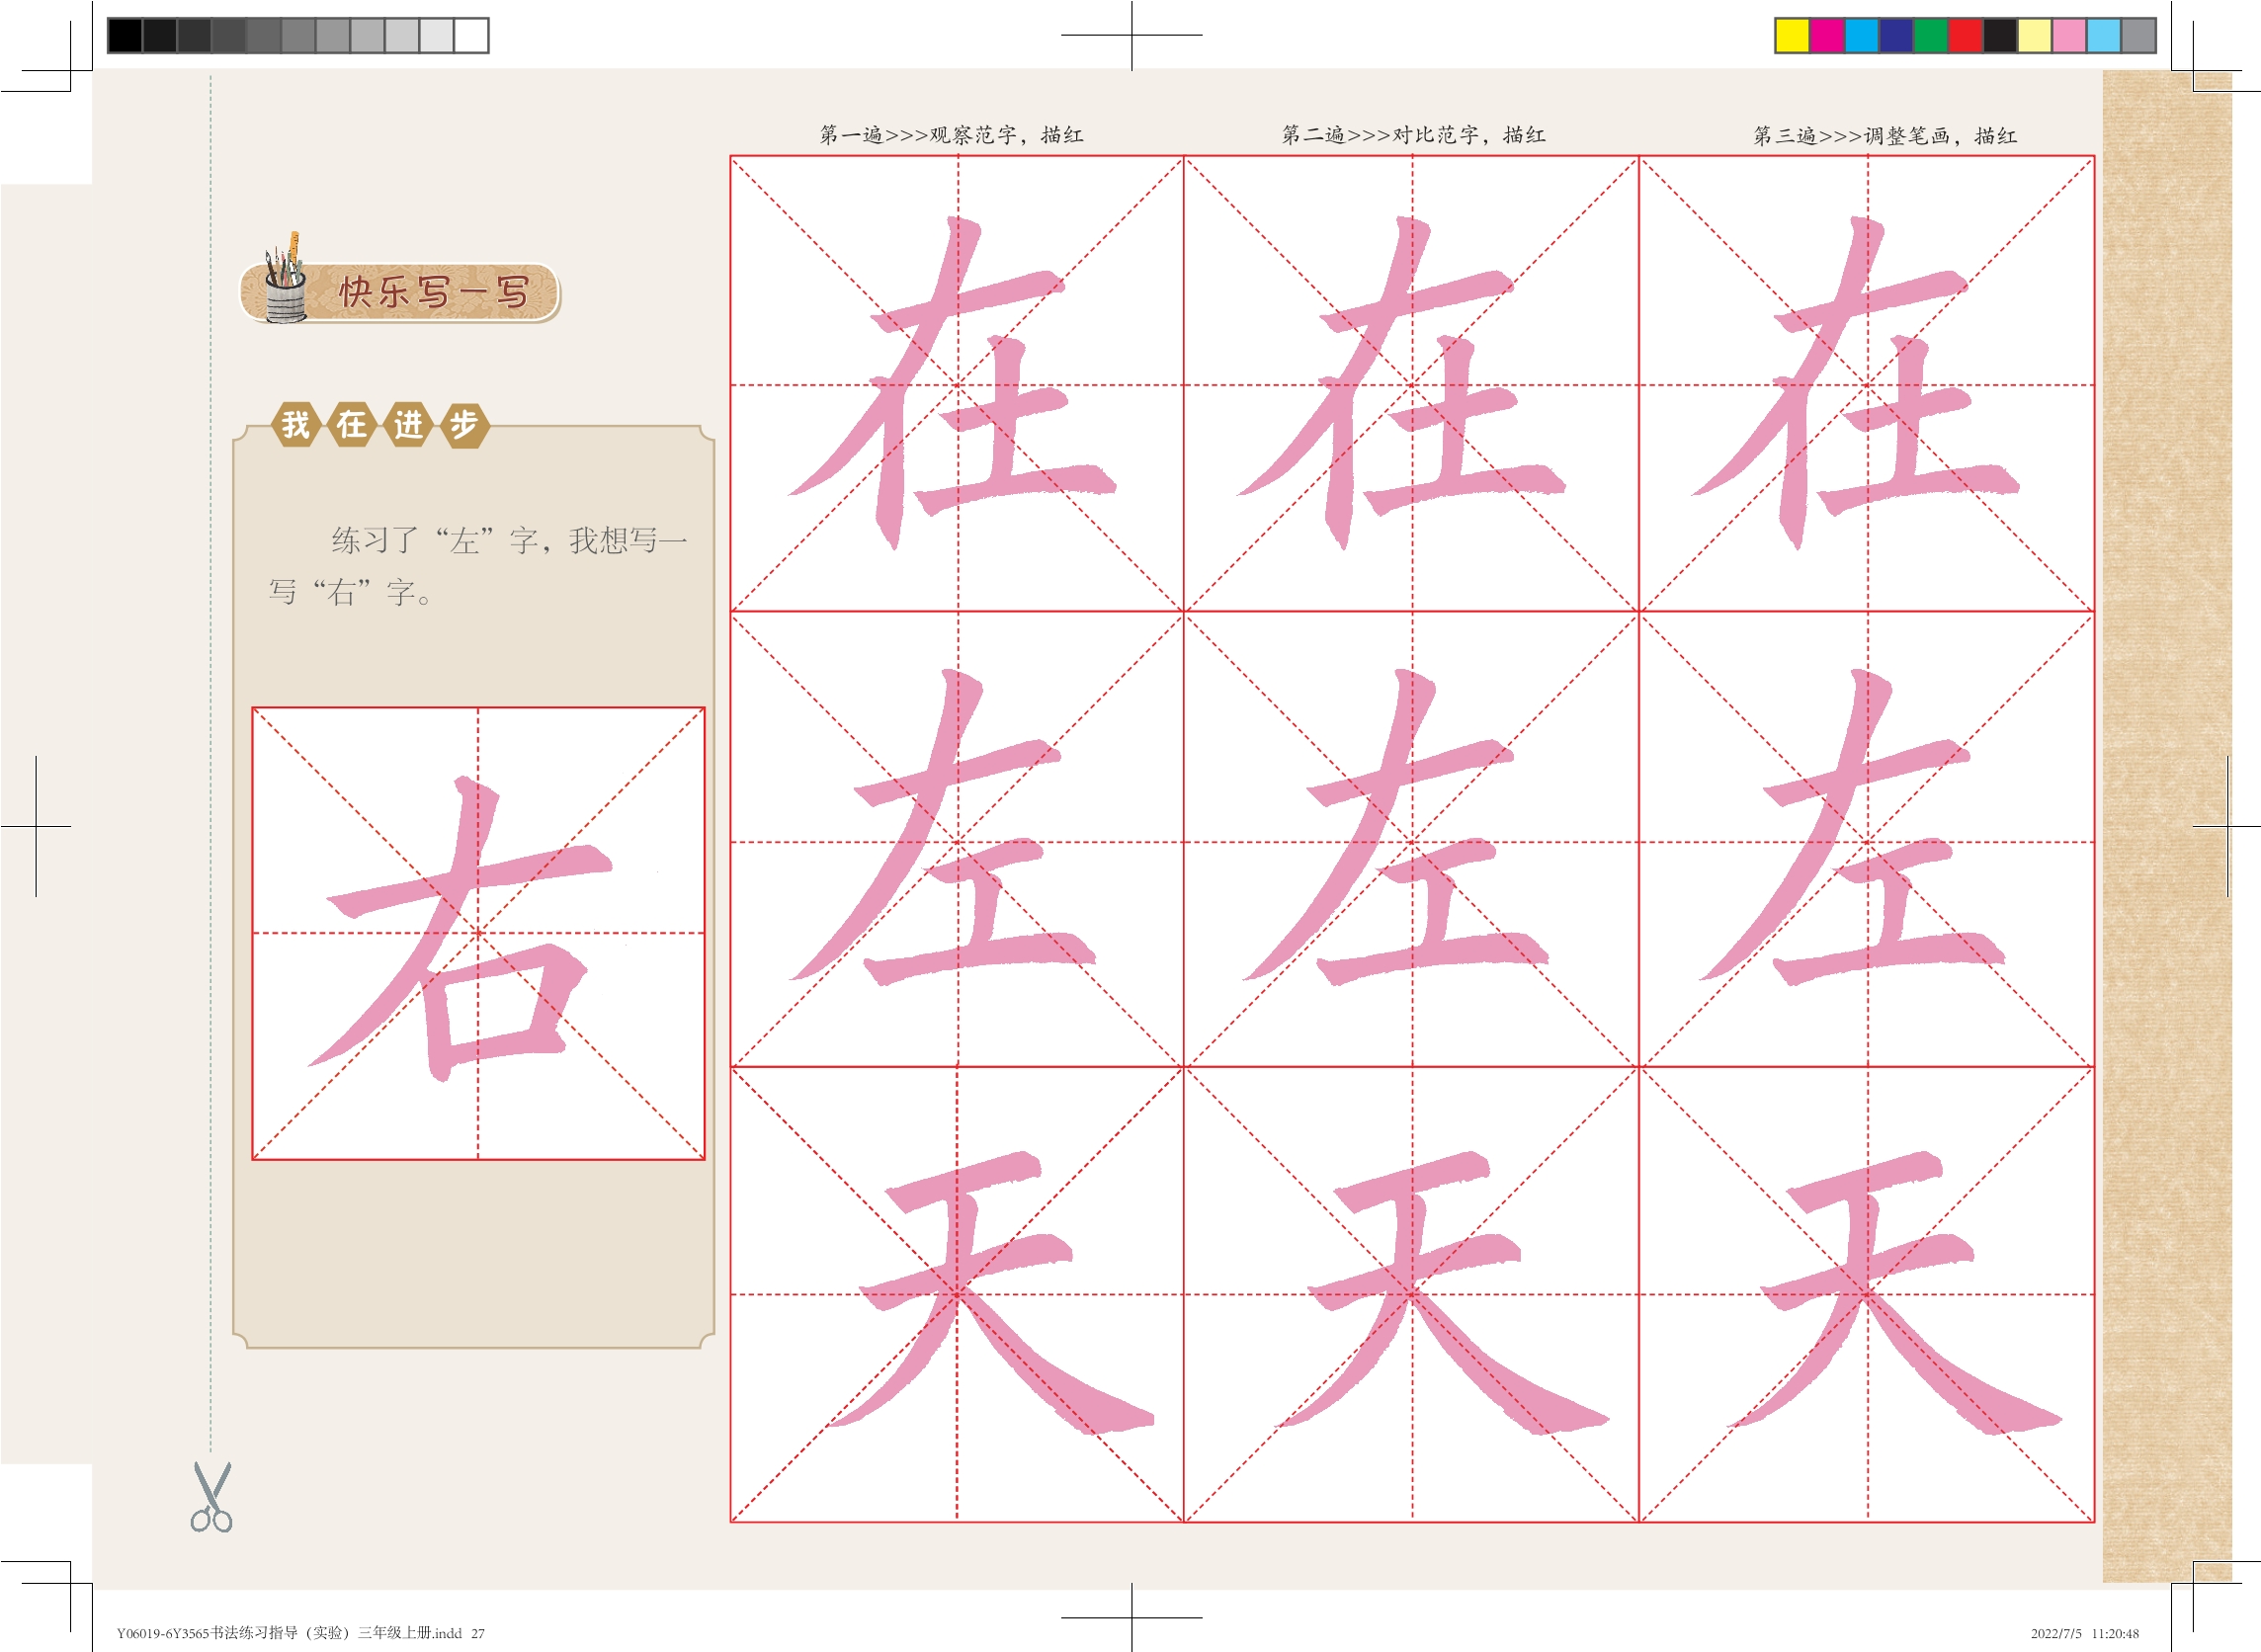Screen dimensions: 2261x1652
Task: Click the hexagon badge with 进
Action: [x=408, y=425]
